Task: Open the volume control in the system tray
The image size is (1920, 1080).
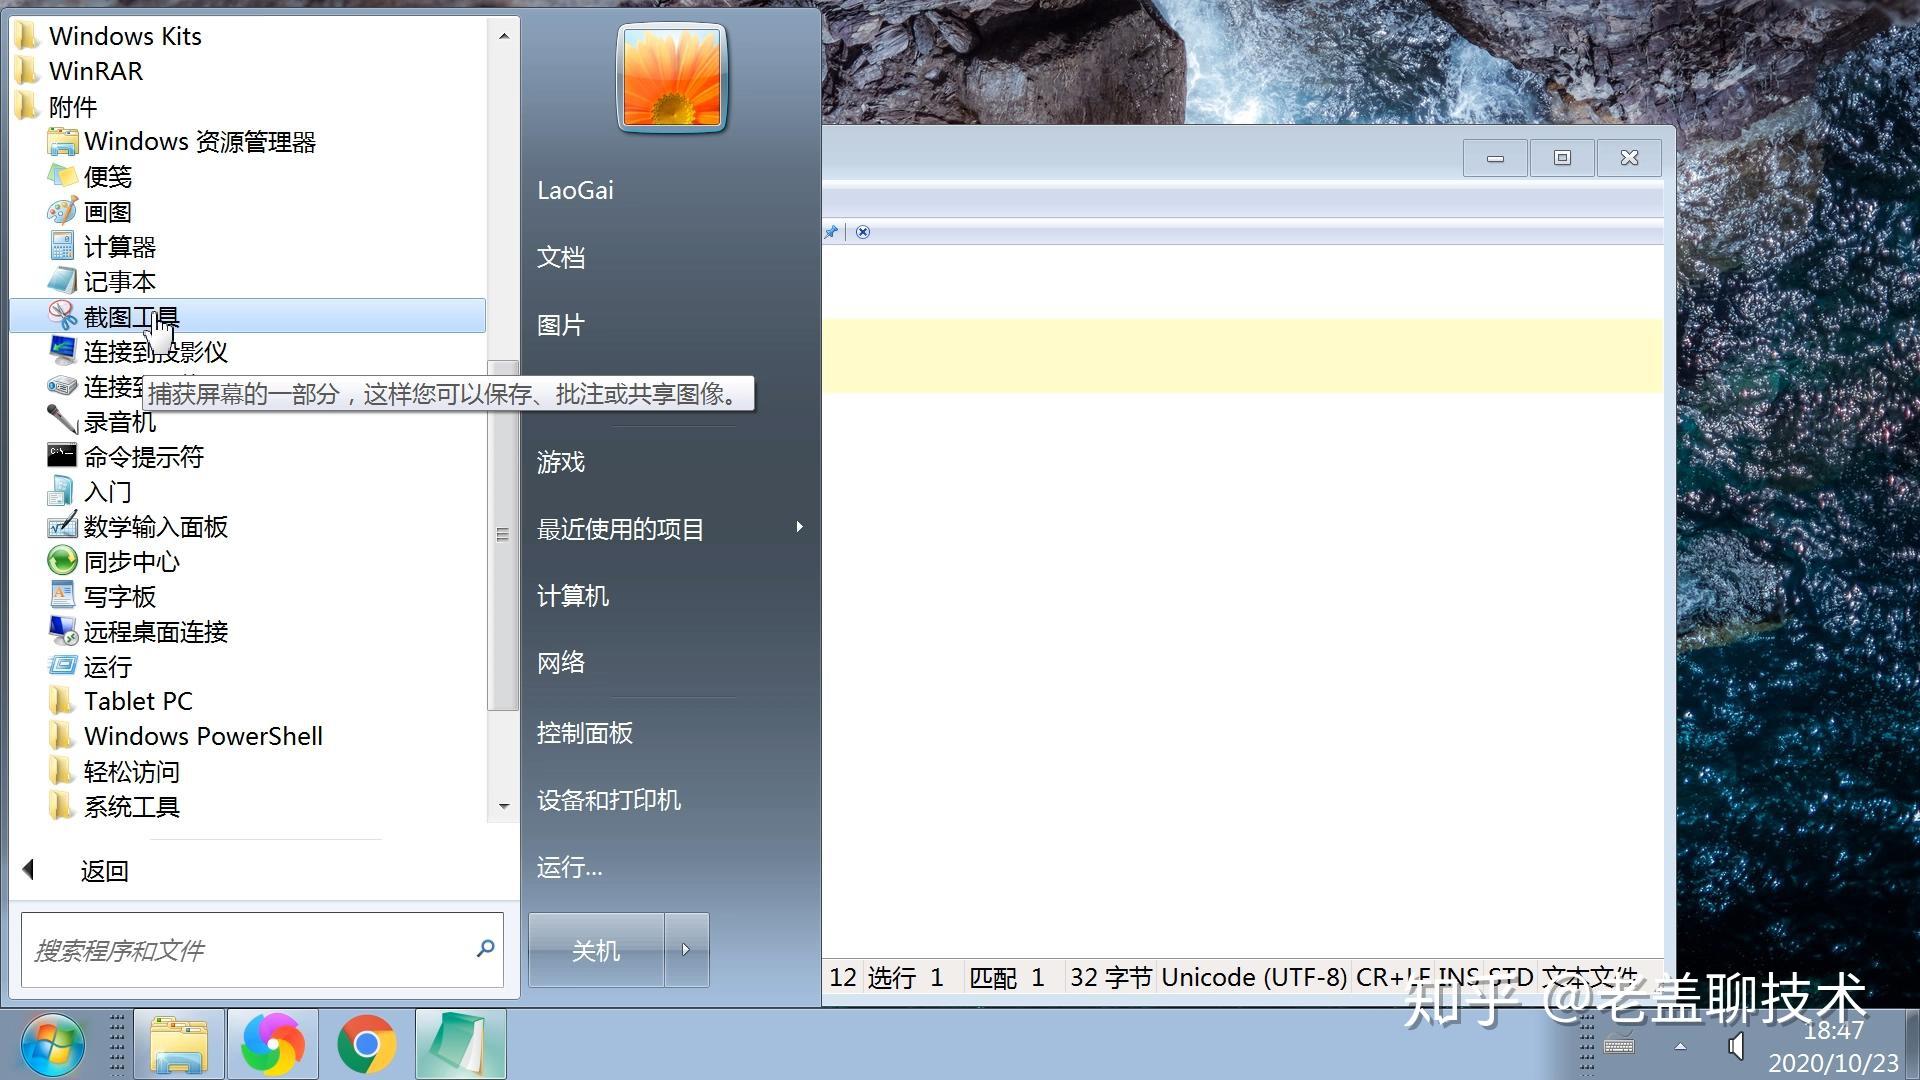Action: pyautogui.click(x=1735, y=1046)
